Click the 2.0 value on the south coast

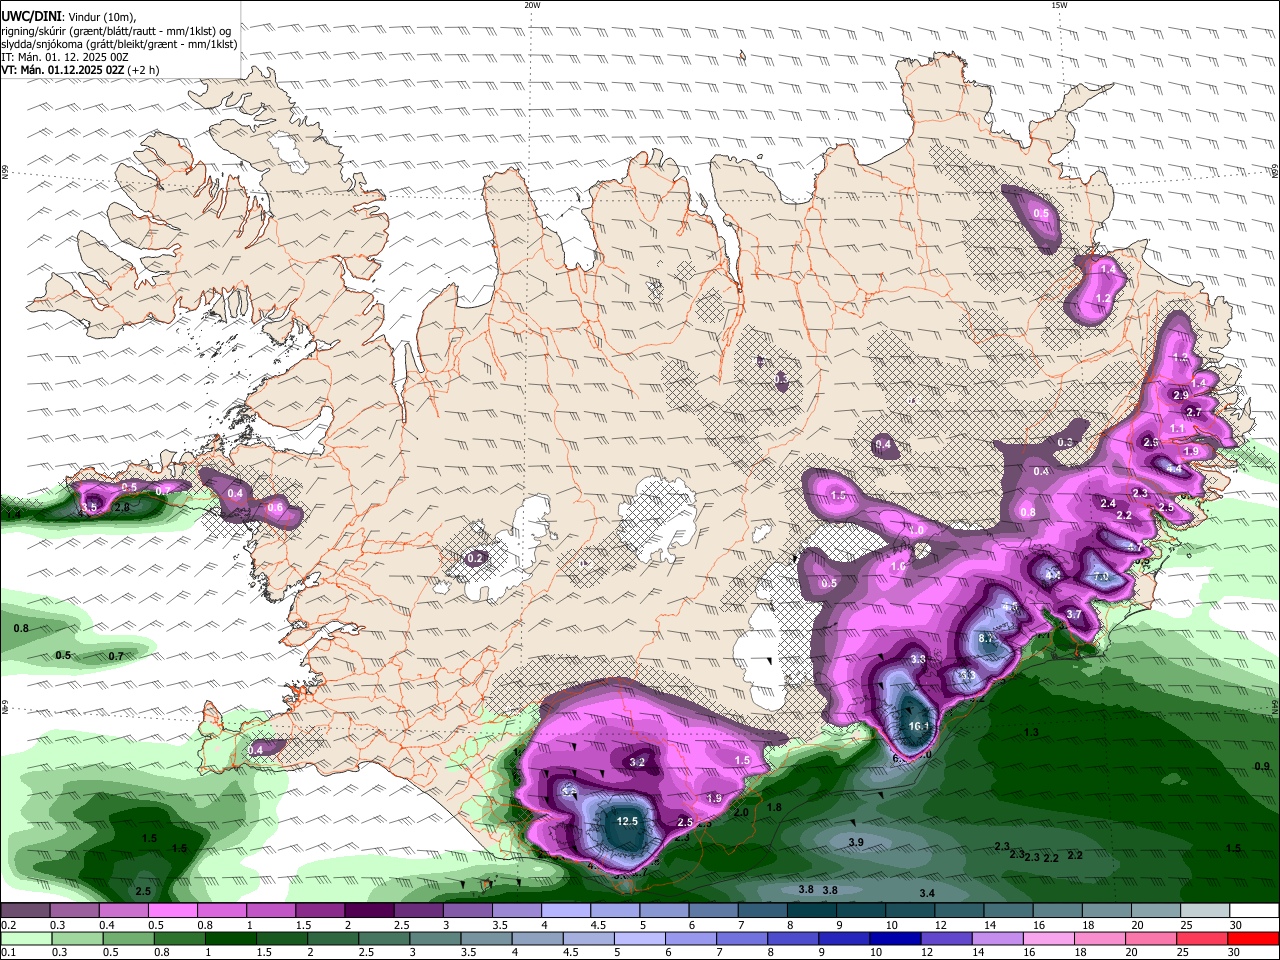click(x=740, y=813)
